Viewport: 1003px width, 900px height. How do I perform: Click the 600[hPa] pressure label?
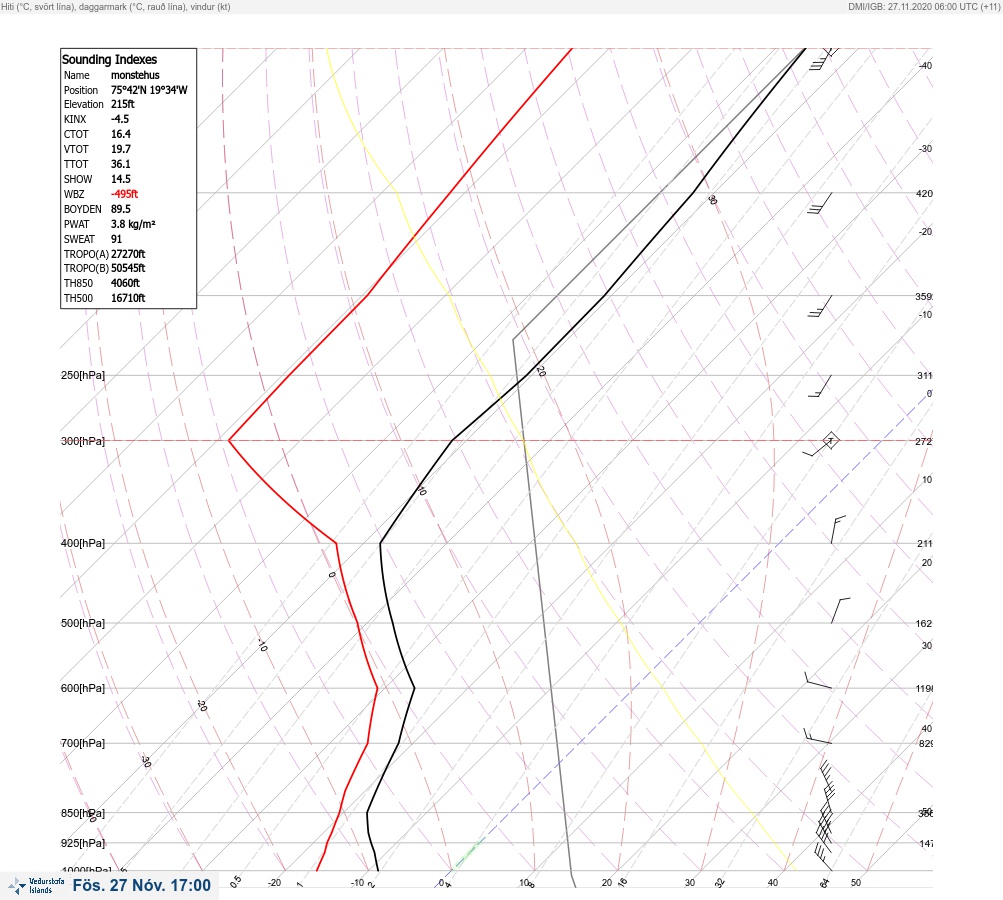pos(83,688)
